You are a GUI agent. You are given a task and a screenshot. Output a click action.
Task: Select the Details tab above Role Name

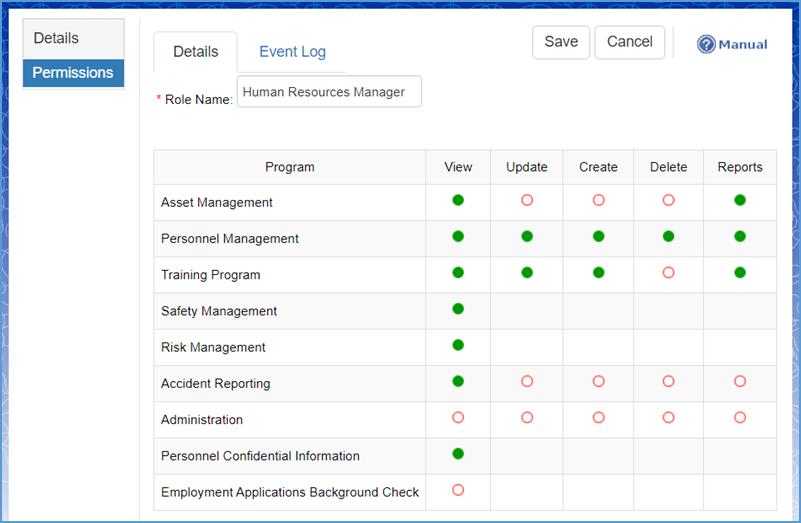[195, 52]
